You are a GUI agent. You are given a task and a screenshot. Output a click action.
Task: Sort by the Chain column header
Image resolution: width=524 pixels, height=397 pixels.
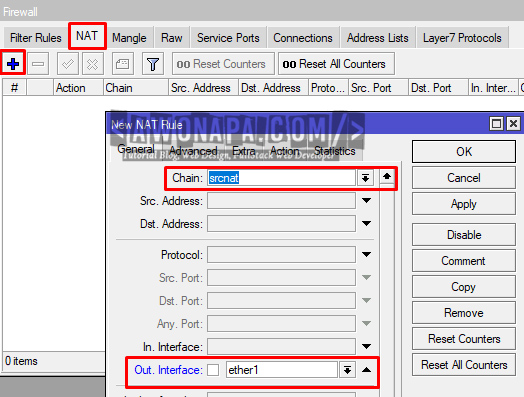click(x=136, y=88)
